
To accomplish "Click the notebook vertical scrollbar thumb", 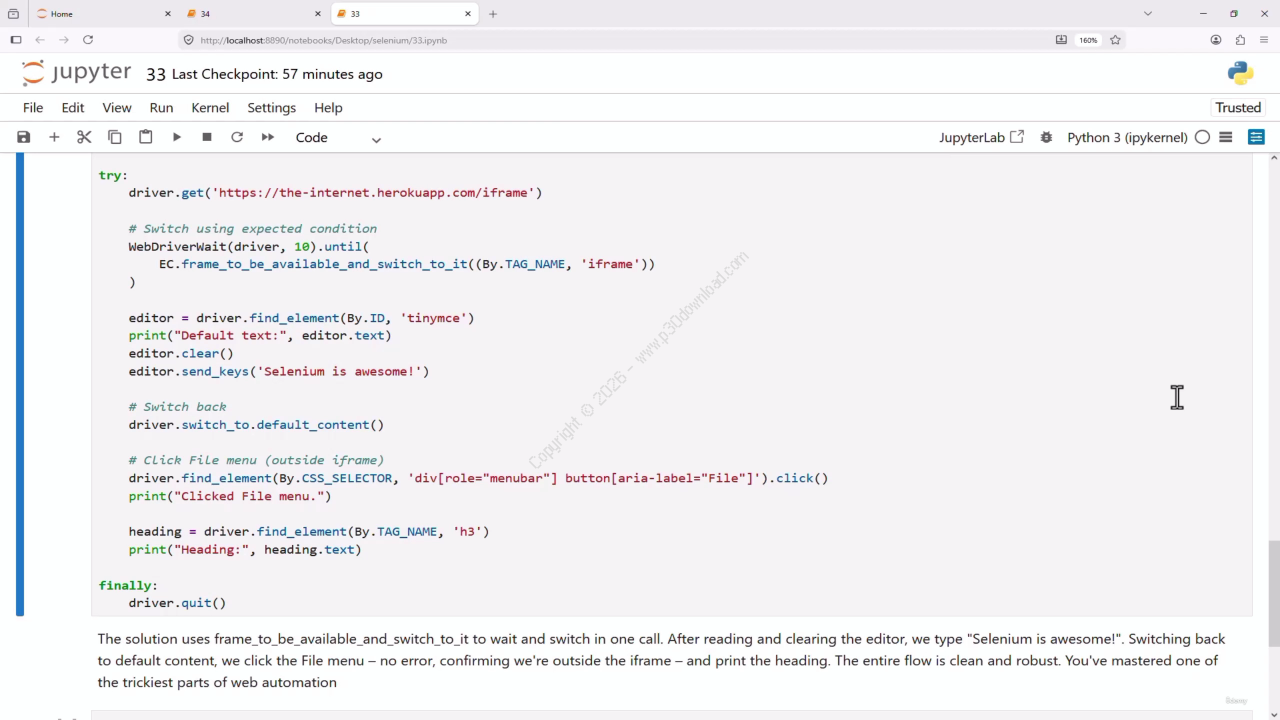I will pos(1274,595).
